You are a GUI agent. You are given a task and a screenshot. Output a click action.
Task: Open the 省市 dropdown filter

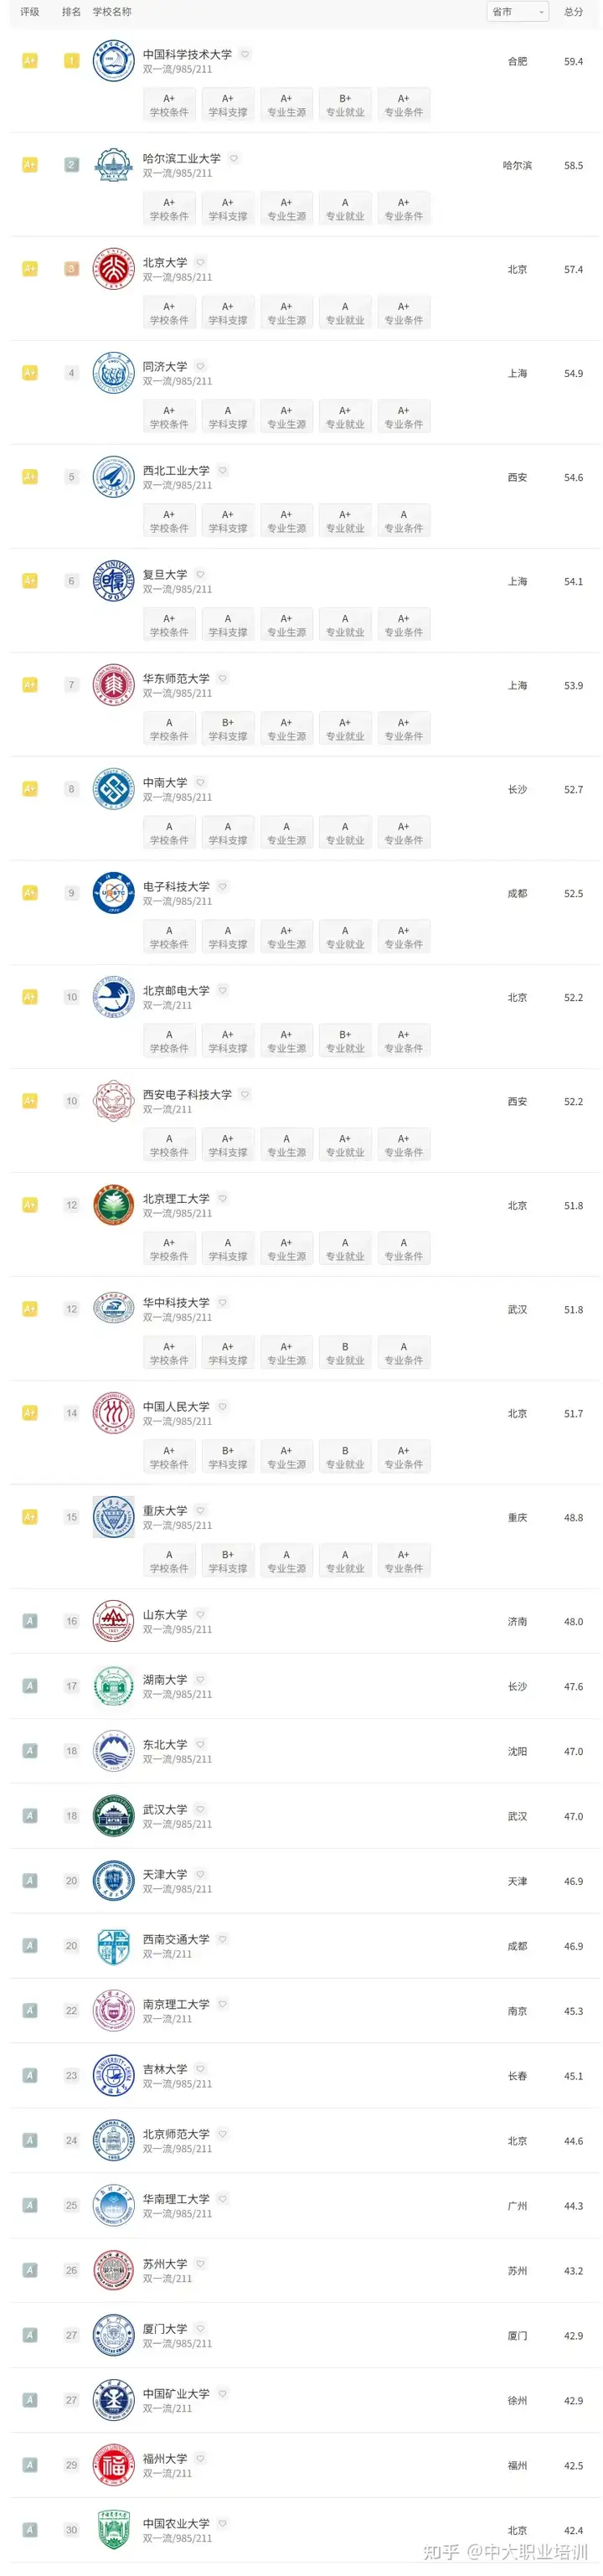[x=518, y=12]
